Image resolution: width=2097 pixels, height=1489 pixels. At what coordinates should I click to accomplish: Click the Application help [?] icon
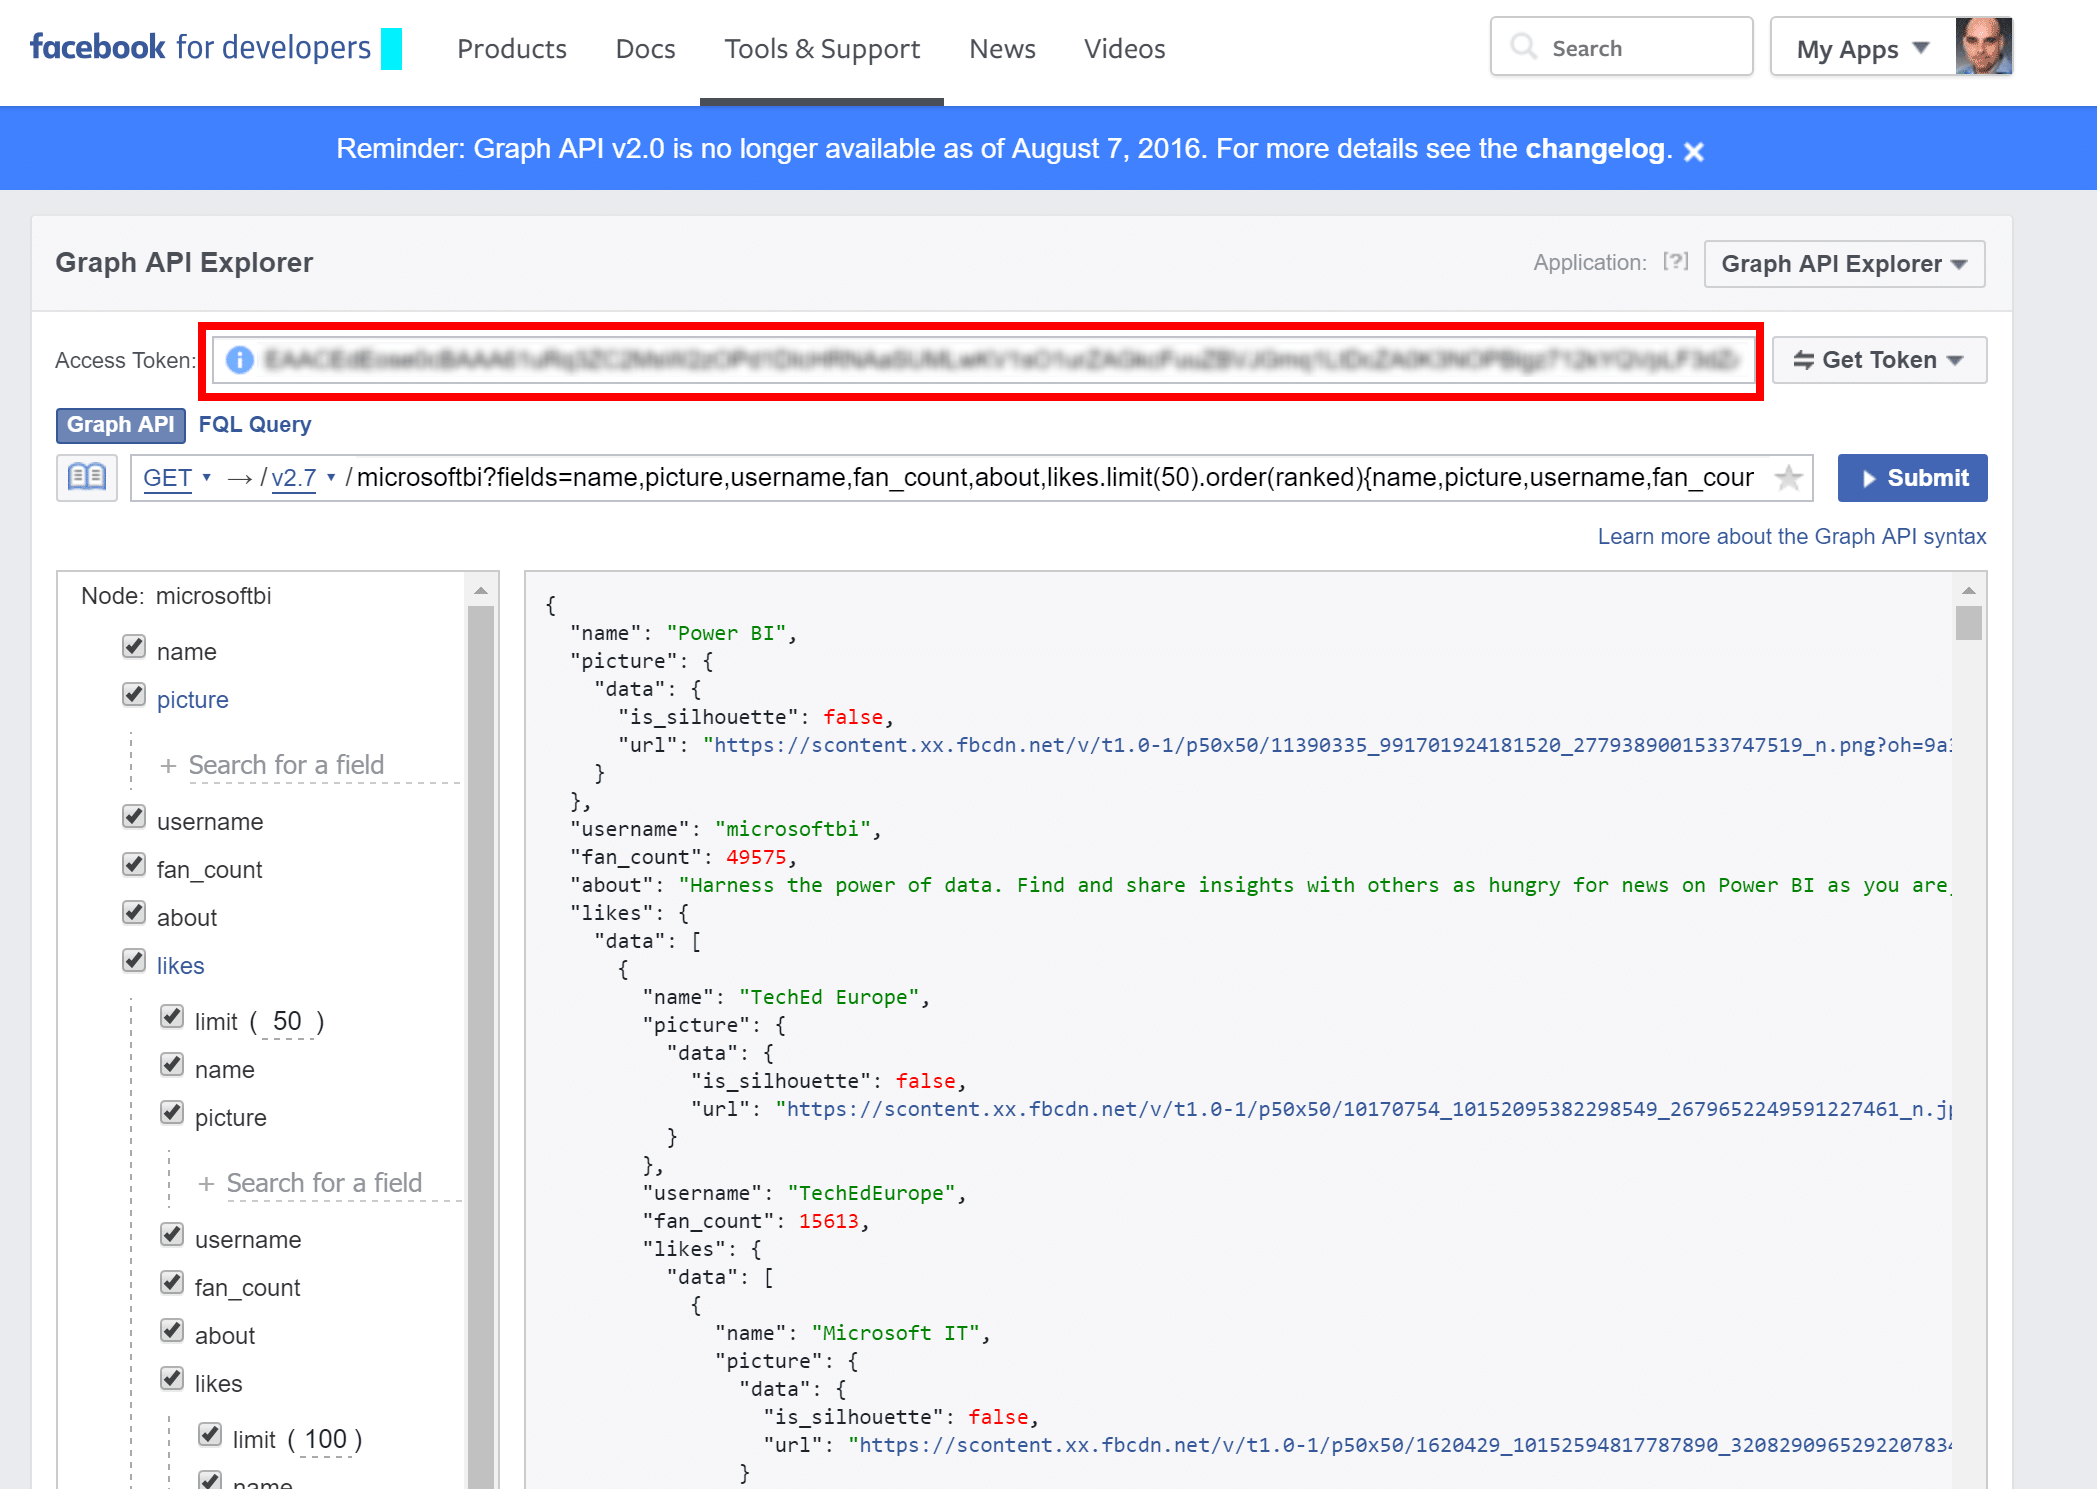(1675, 262)
